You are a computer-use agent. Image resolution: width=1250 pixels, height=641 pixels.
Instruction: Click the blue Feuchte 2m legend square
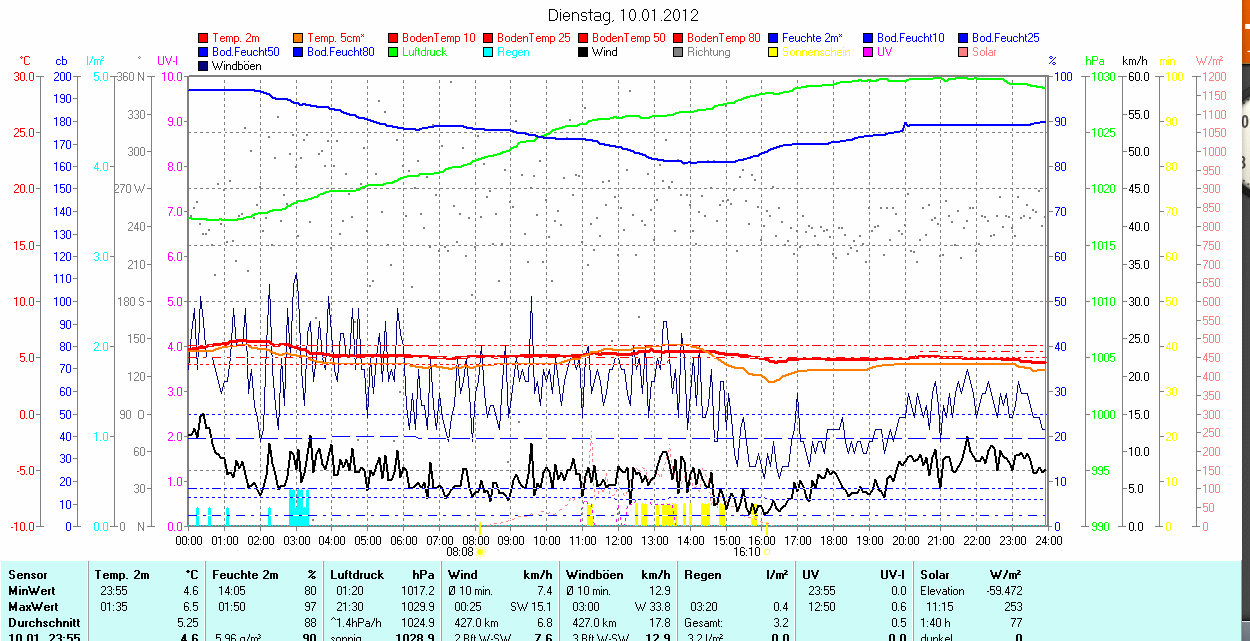(x=774, y=38)
